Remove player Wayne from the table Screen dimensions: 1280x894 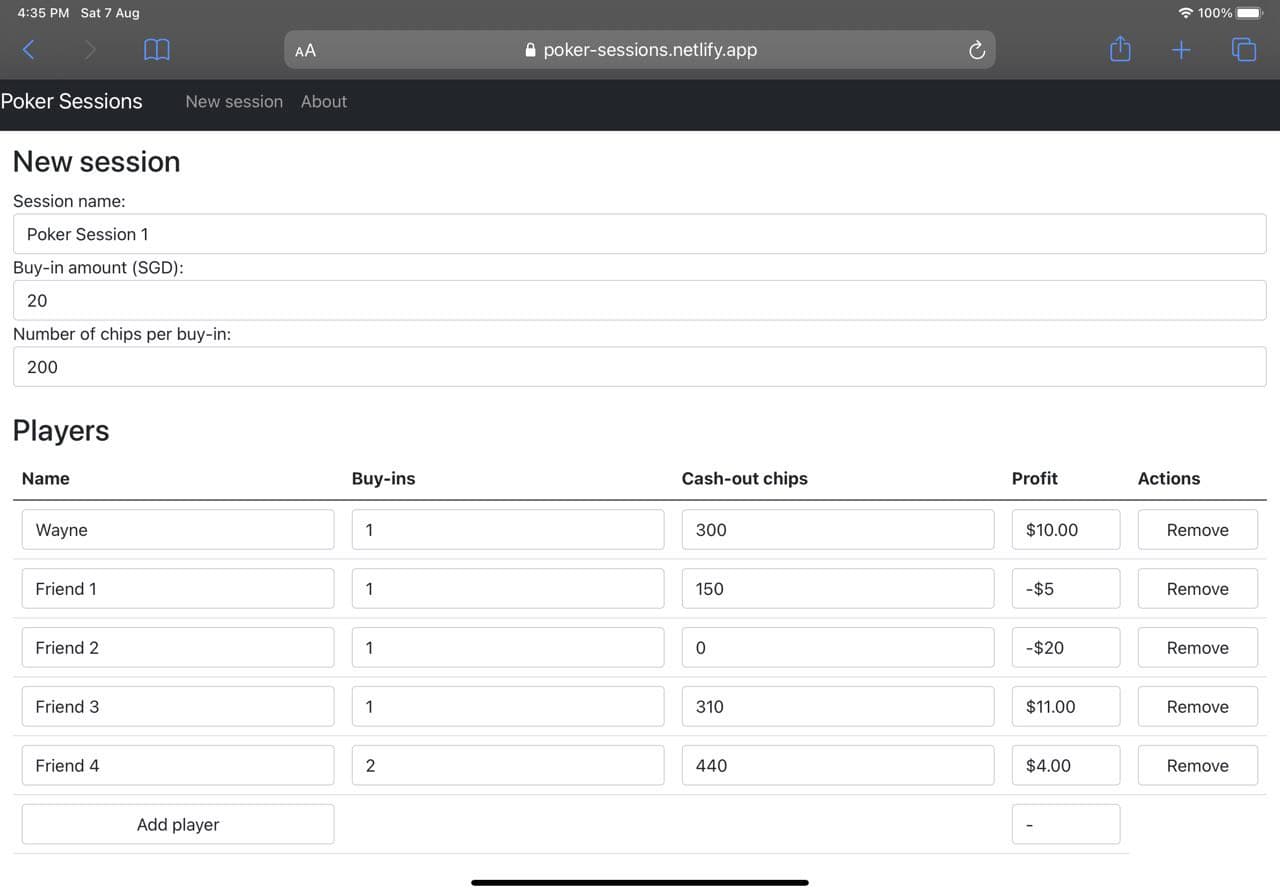click(1197, 530)
